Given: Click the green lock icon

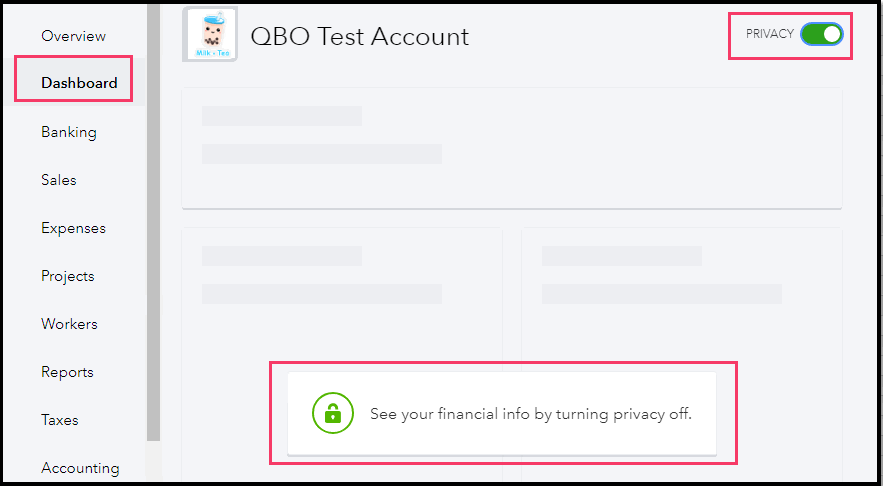Looking at the screenshot, I should (333, 412).
